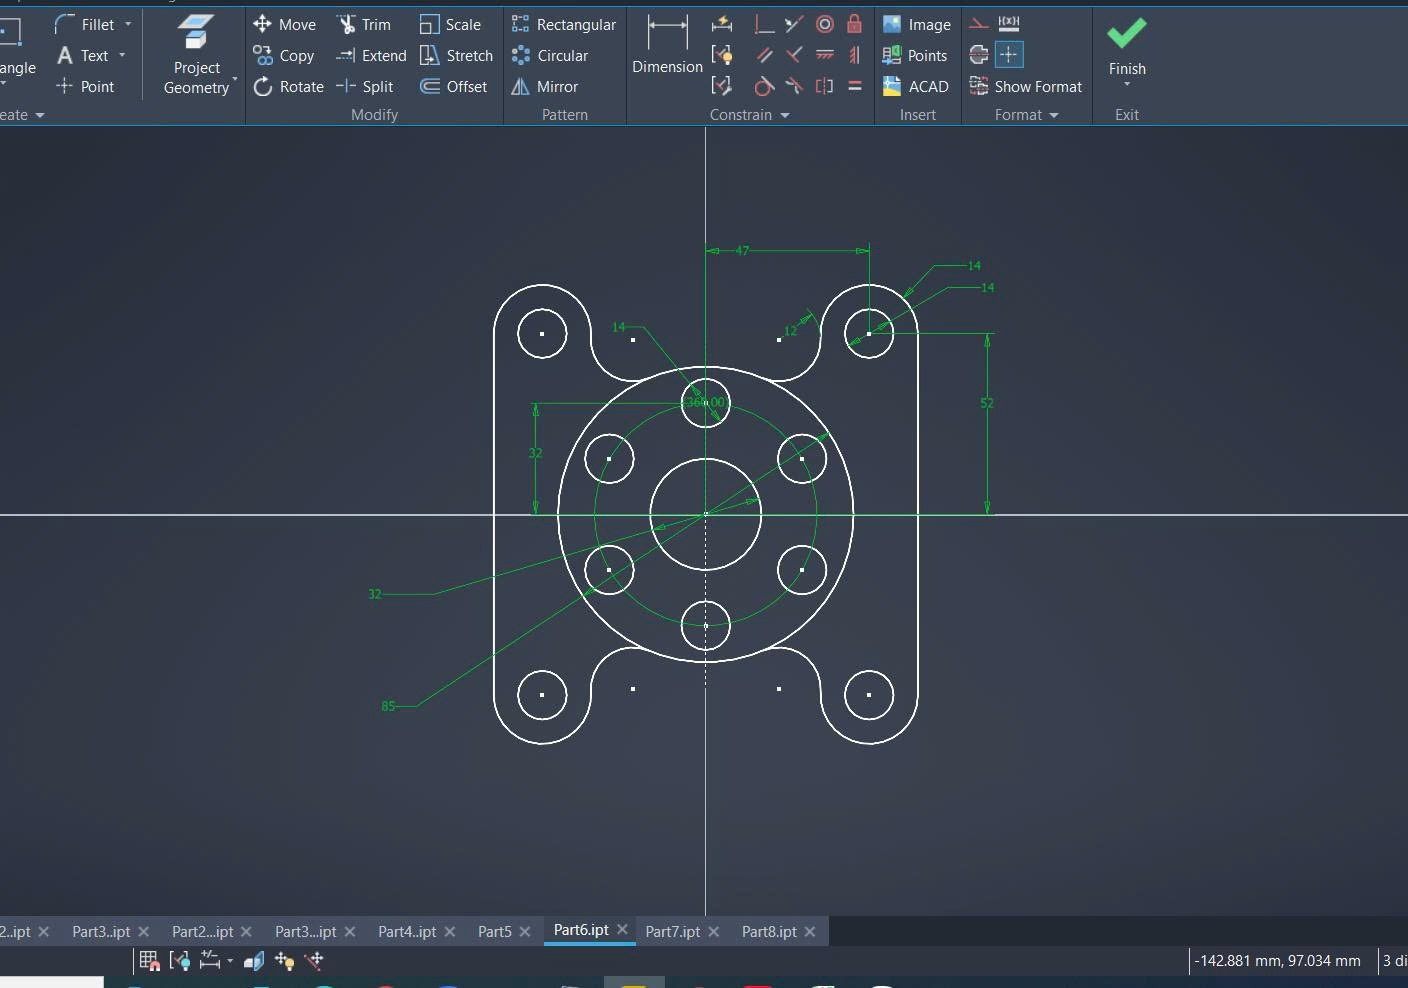The height and width of the screenshot is (988, 1408).
Task: Toggle Show Format
Action: pyautogui.click(x=1026, y=87)
